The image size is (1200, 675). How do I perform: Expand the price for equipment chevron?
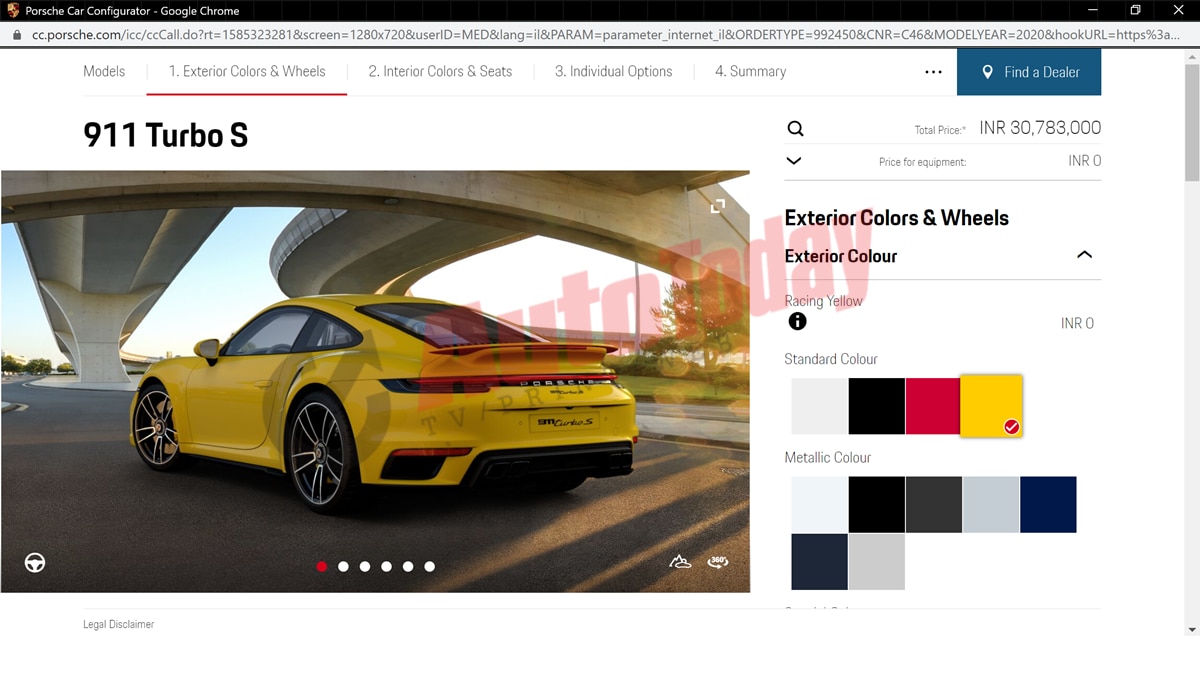(794, 161)
